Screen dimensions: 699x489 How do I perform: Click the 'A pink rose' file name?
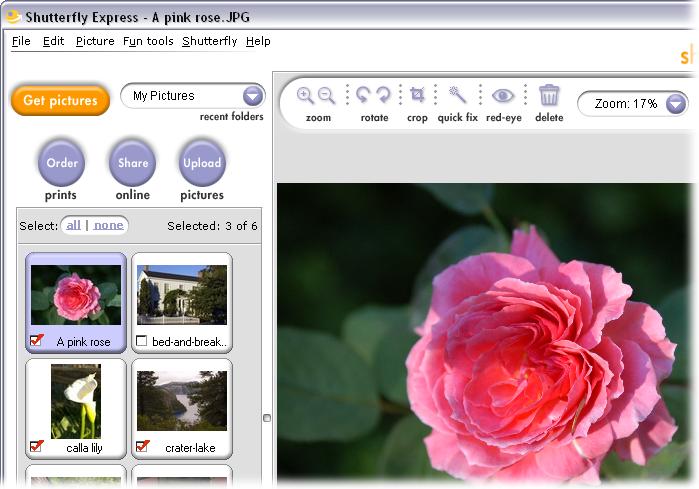tap(83, 342)
